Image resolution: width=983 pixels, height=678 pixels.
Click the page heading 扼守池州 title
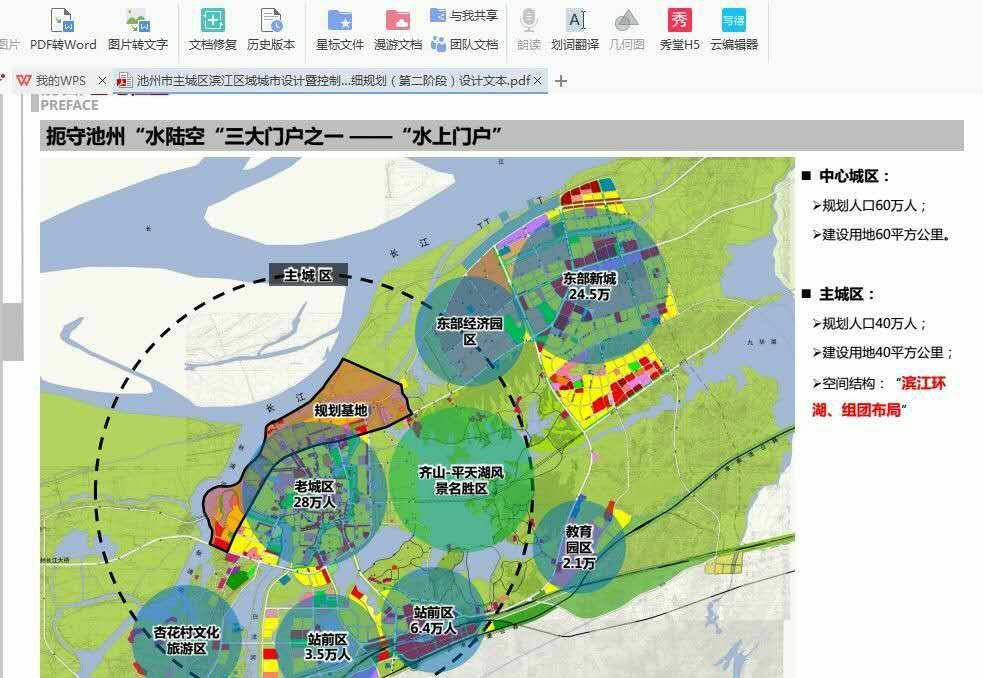pos(273,135)
